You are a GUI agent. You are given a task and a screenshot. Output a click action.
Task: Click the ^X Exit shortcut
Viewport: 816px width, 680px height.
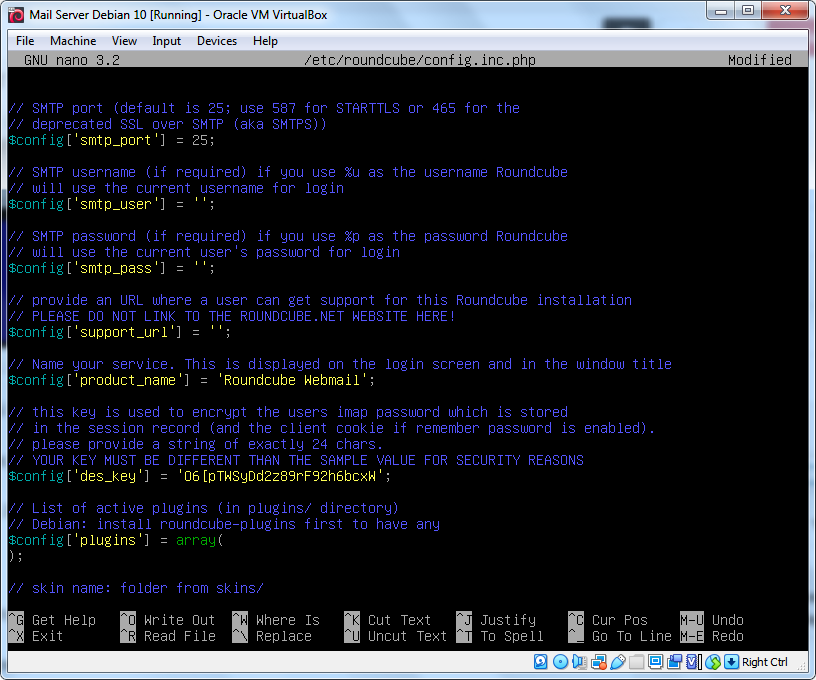[x=36, y=636]
